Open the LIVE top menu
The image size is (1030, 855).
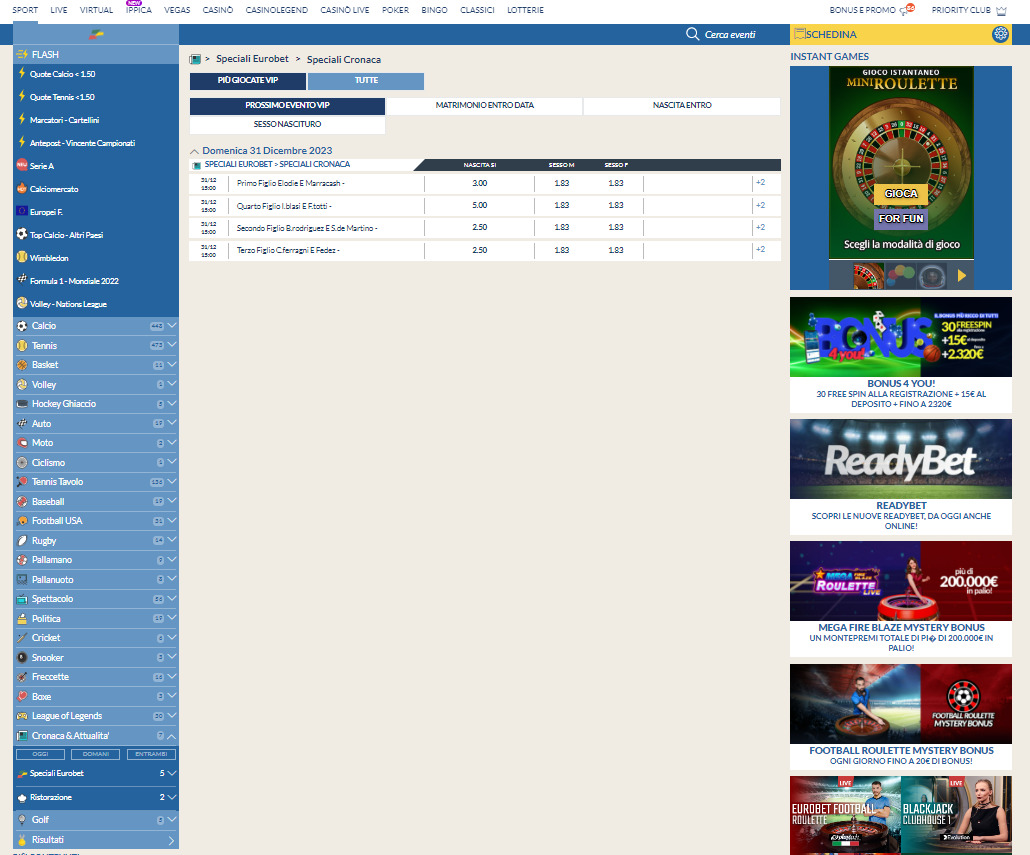pyautogui.click(x=58, y=10)
